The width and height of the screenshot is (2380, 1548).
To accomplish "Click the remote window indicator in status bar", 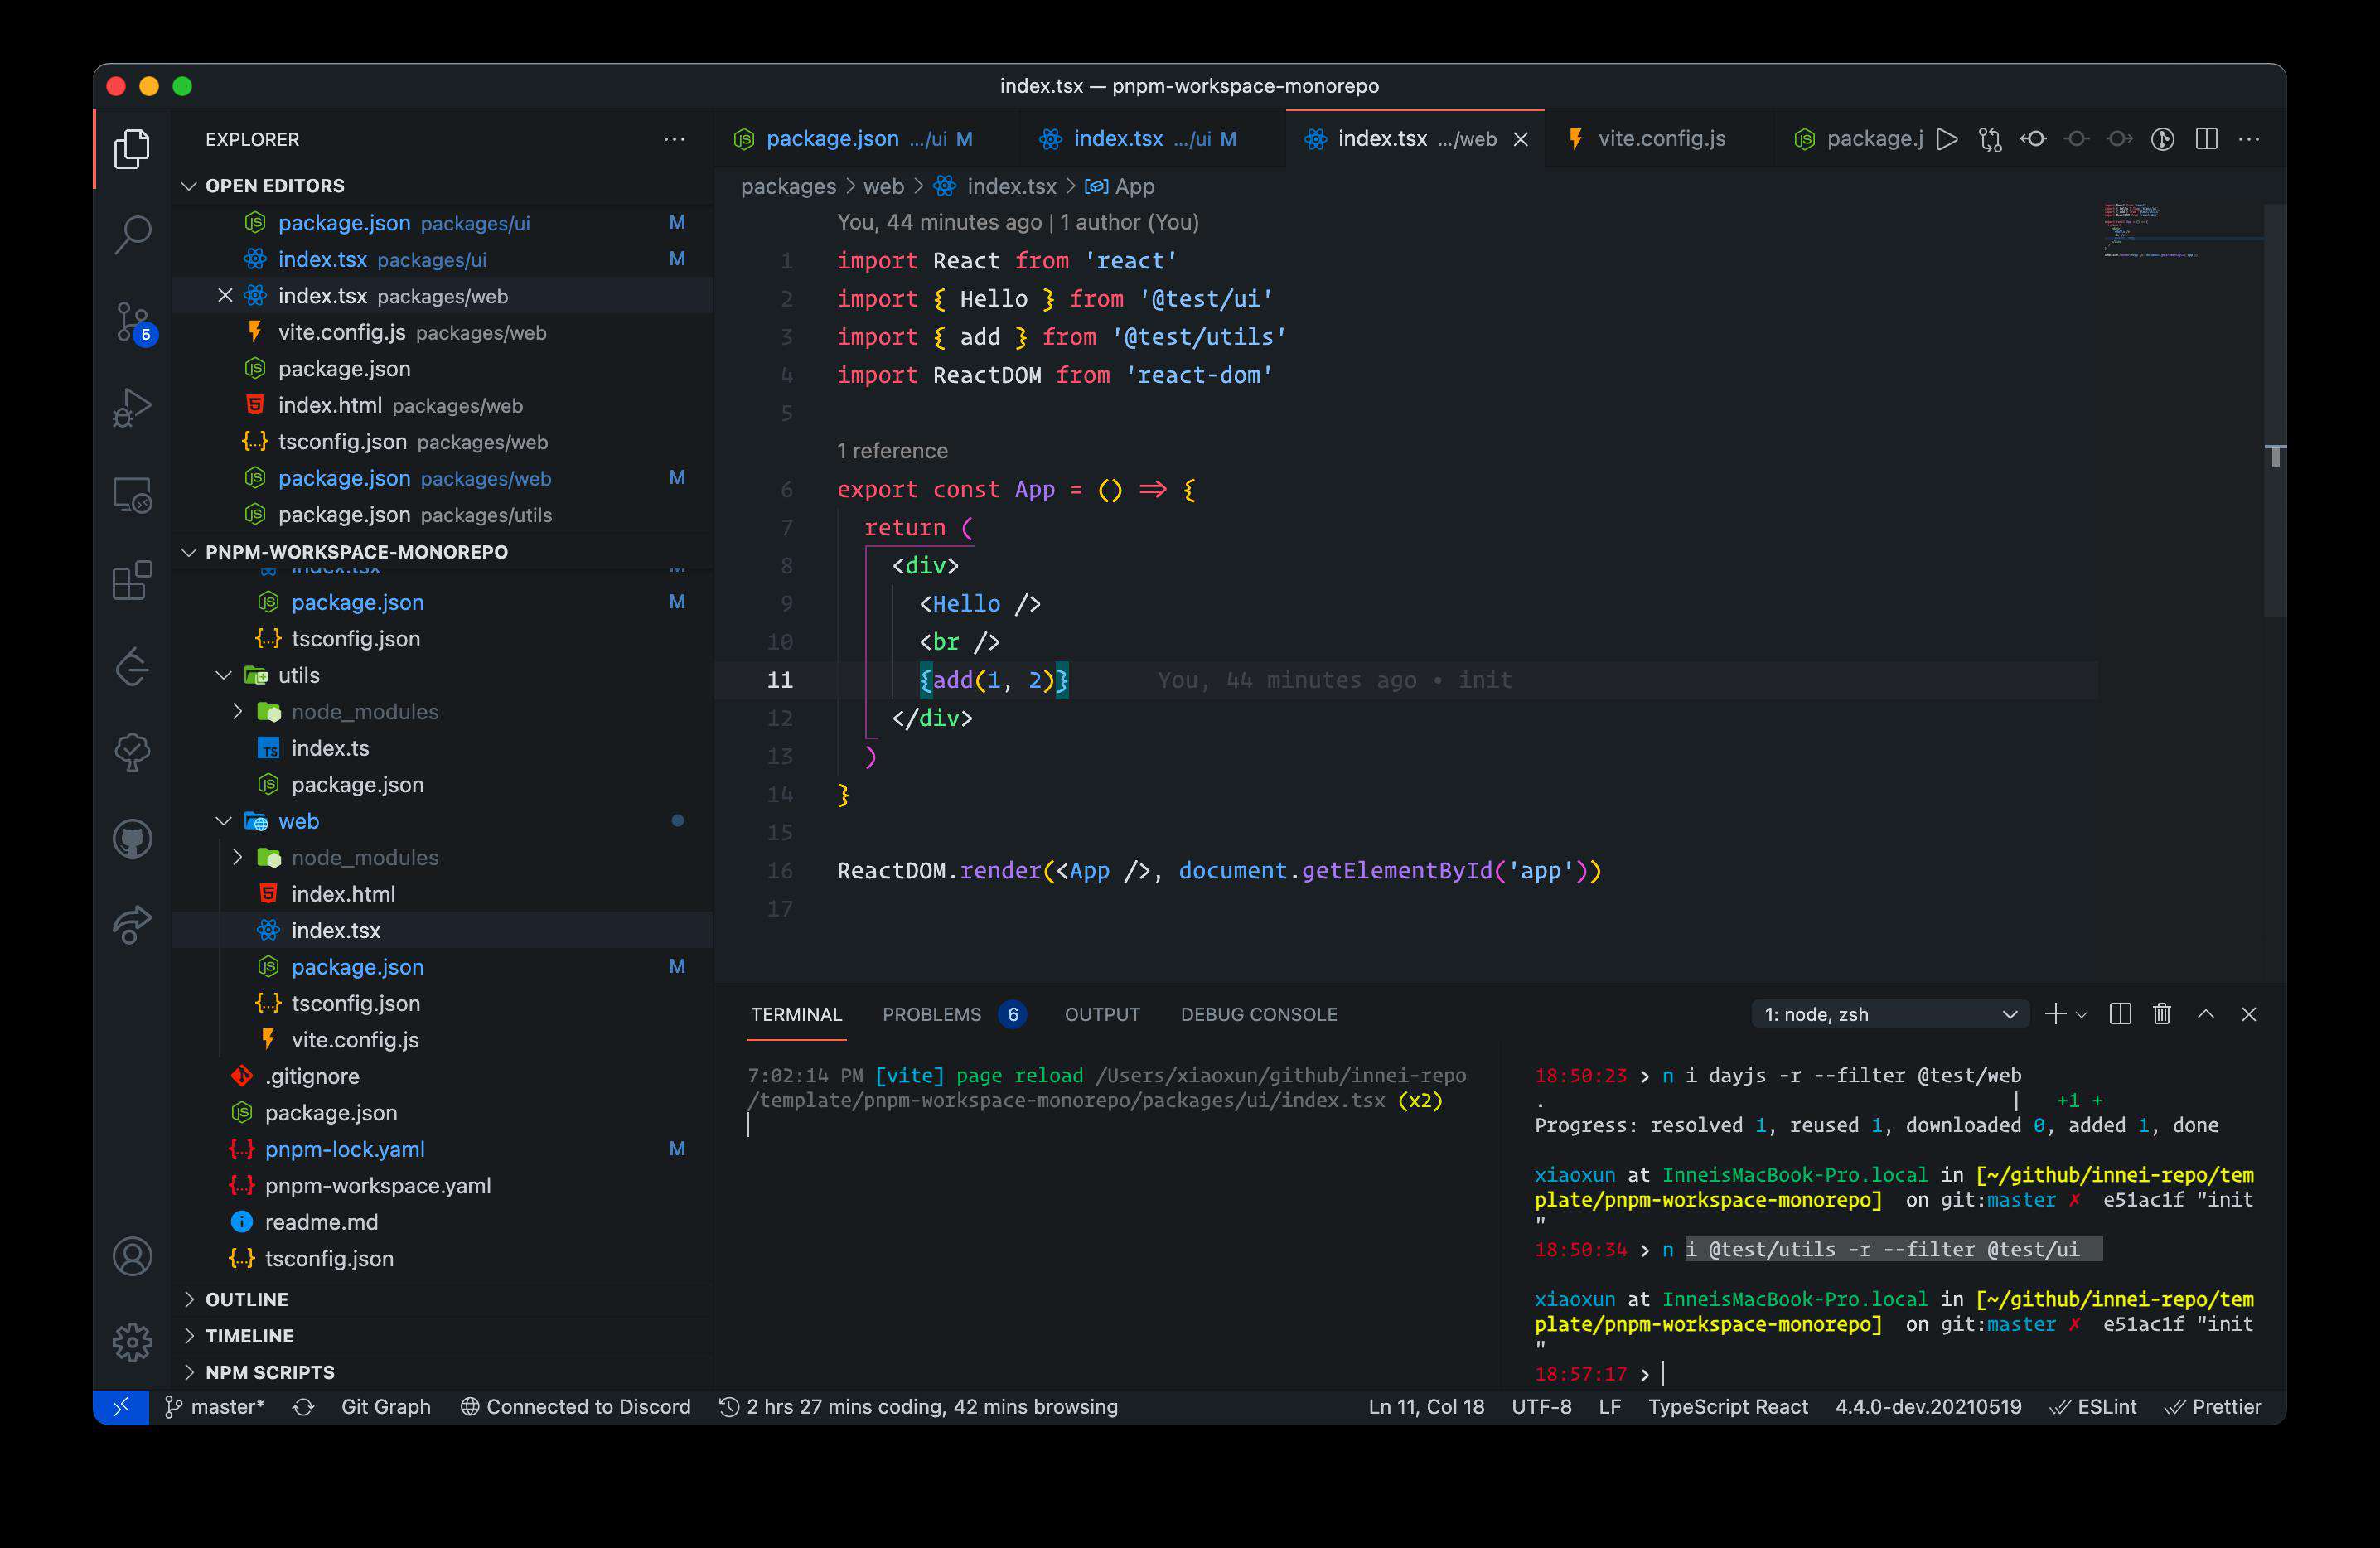I will click(x=121, y=1407).
